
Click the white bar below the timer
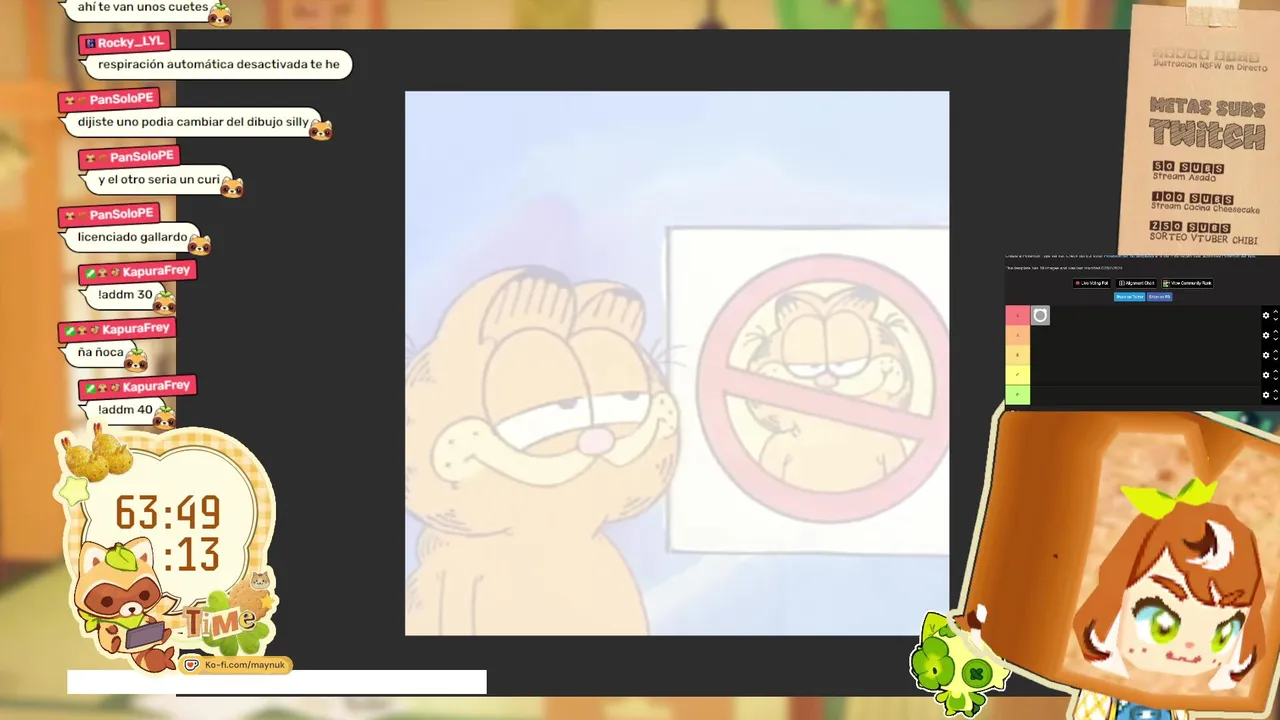tap(277, 682)
